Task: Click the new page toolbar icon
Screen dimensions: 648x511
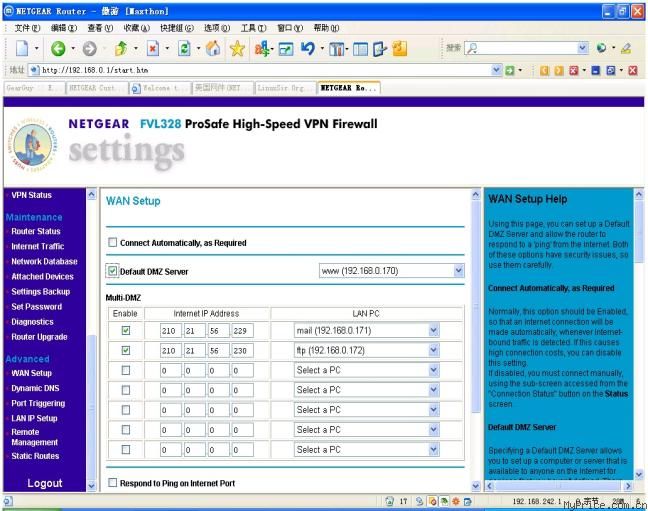Action: click(x=22, y=48)
